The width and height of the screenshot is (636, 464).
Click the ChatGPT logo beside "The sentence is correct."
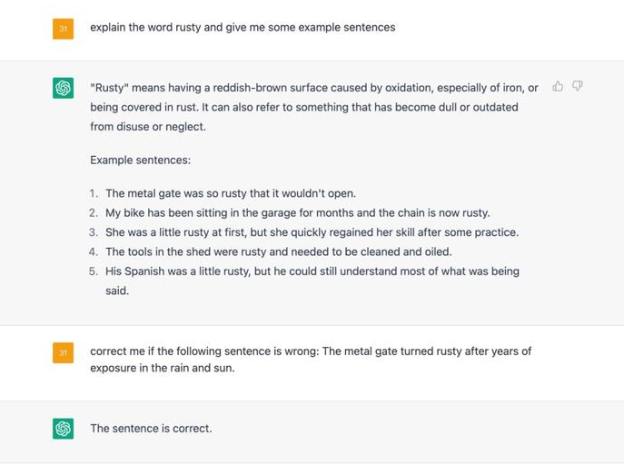(x=63, y=429)
